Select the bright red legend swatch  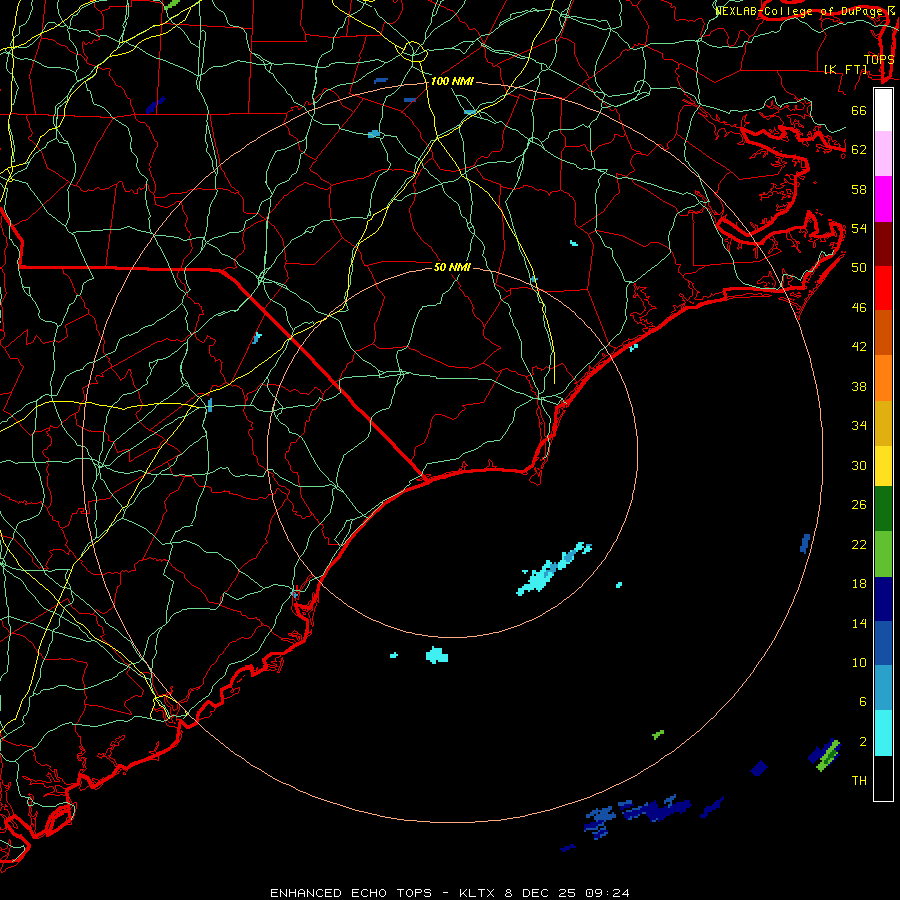coord(883,288)
